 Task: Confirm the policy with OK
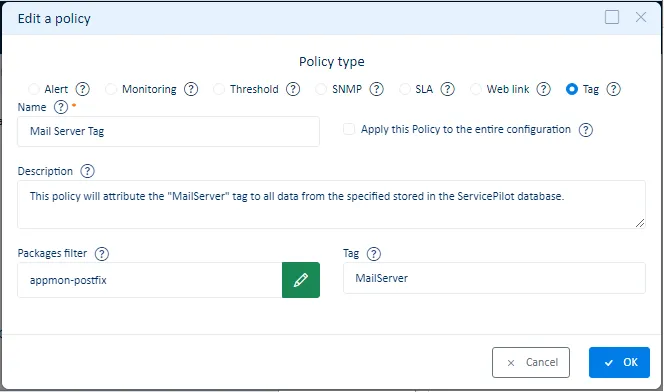tap(620, 362)
